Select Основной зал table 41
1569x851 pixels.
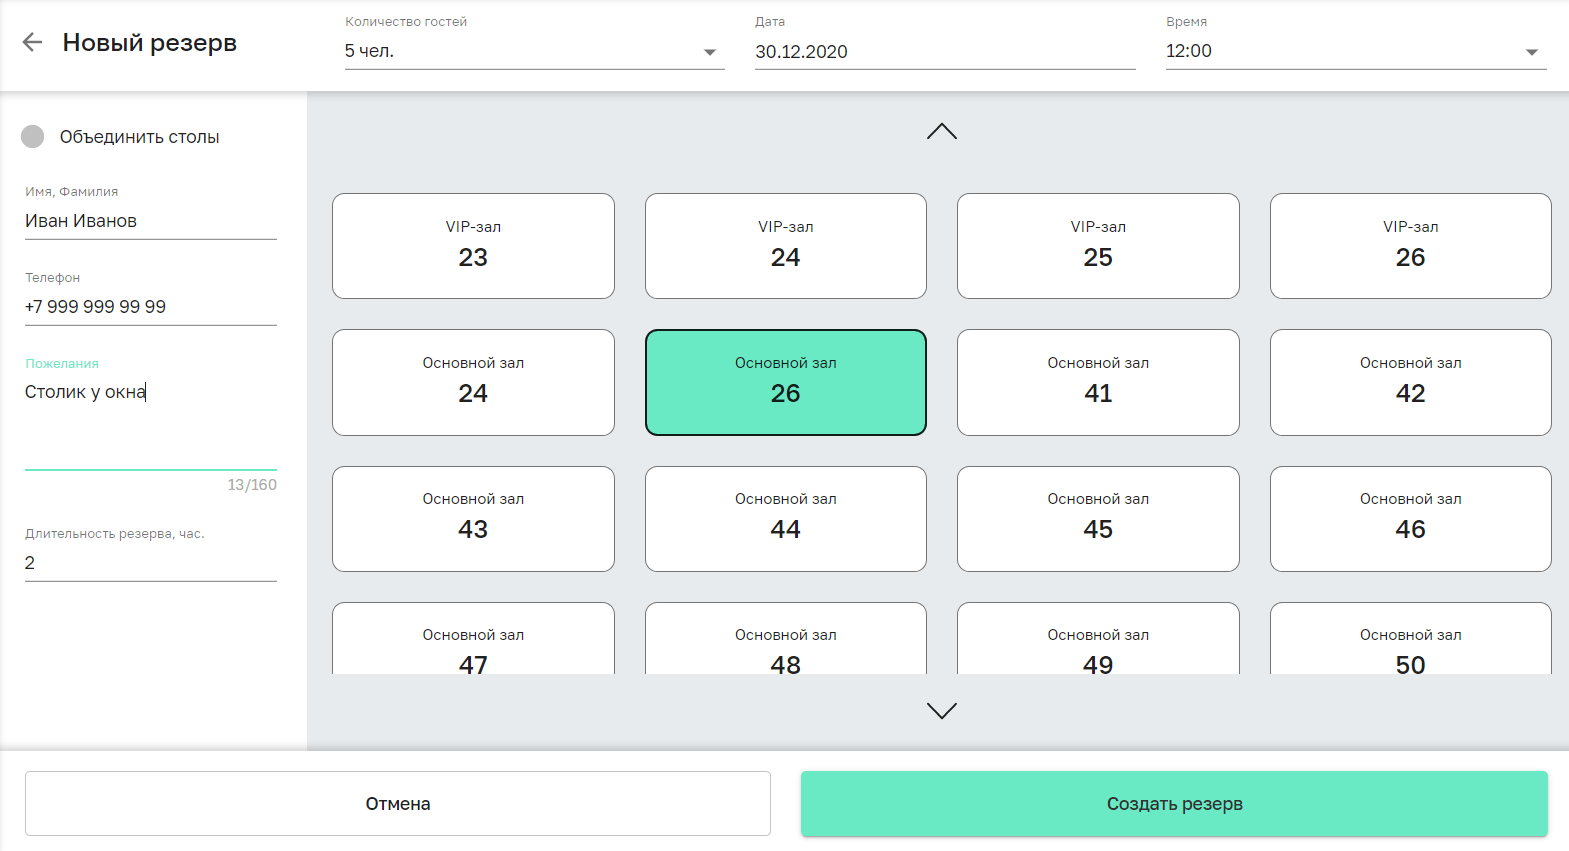pos(1098,382)
